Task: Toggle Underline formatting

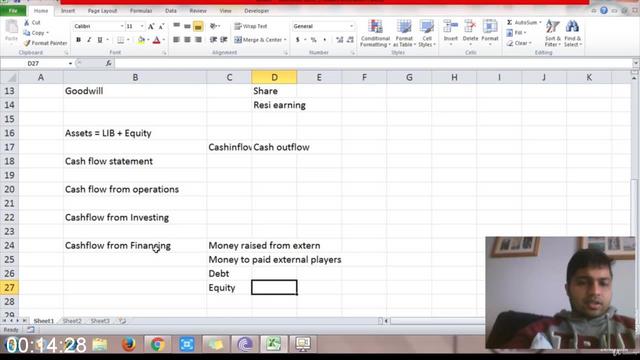Action: click(x=100, y=40)
